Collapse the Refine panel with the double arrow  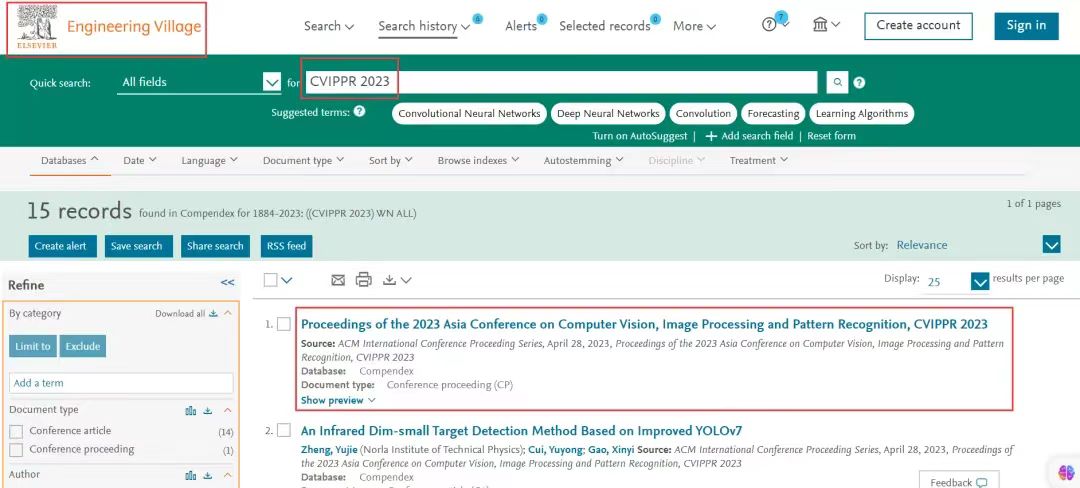click(x=227, y=283)
